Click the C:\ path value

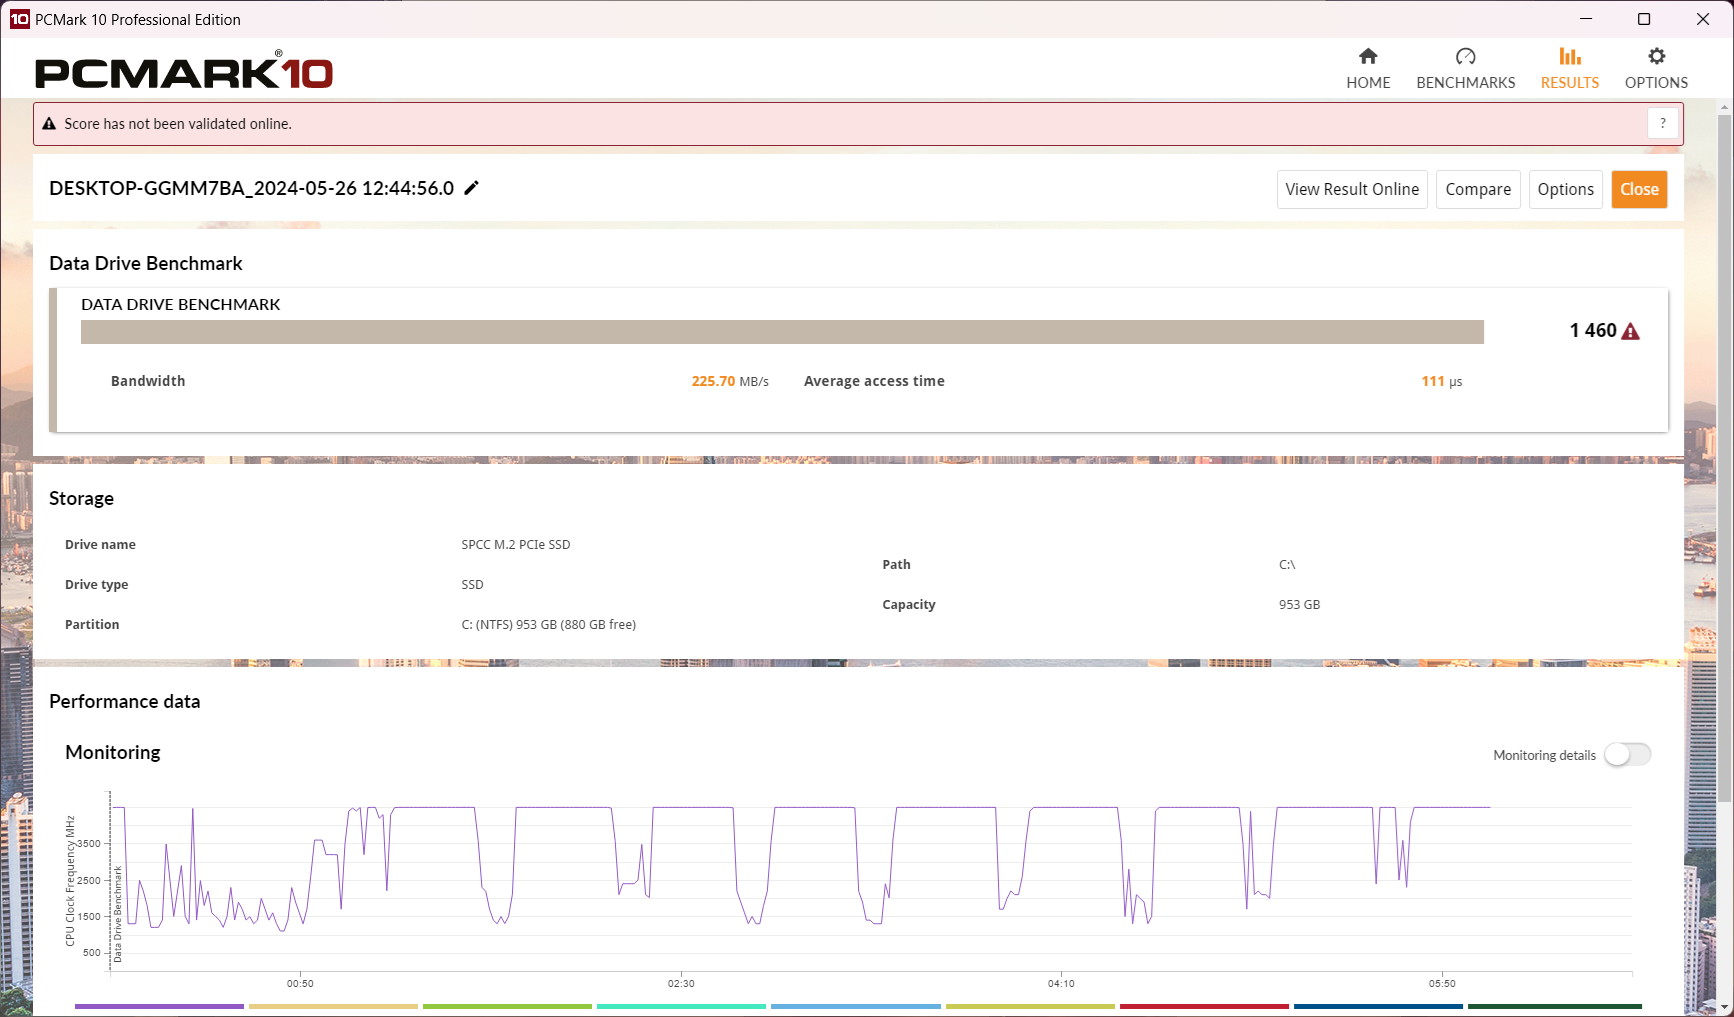(1287, 565)
